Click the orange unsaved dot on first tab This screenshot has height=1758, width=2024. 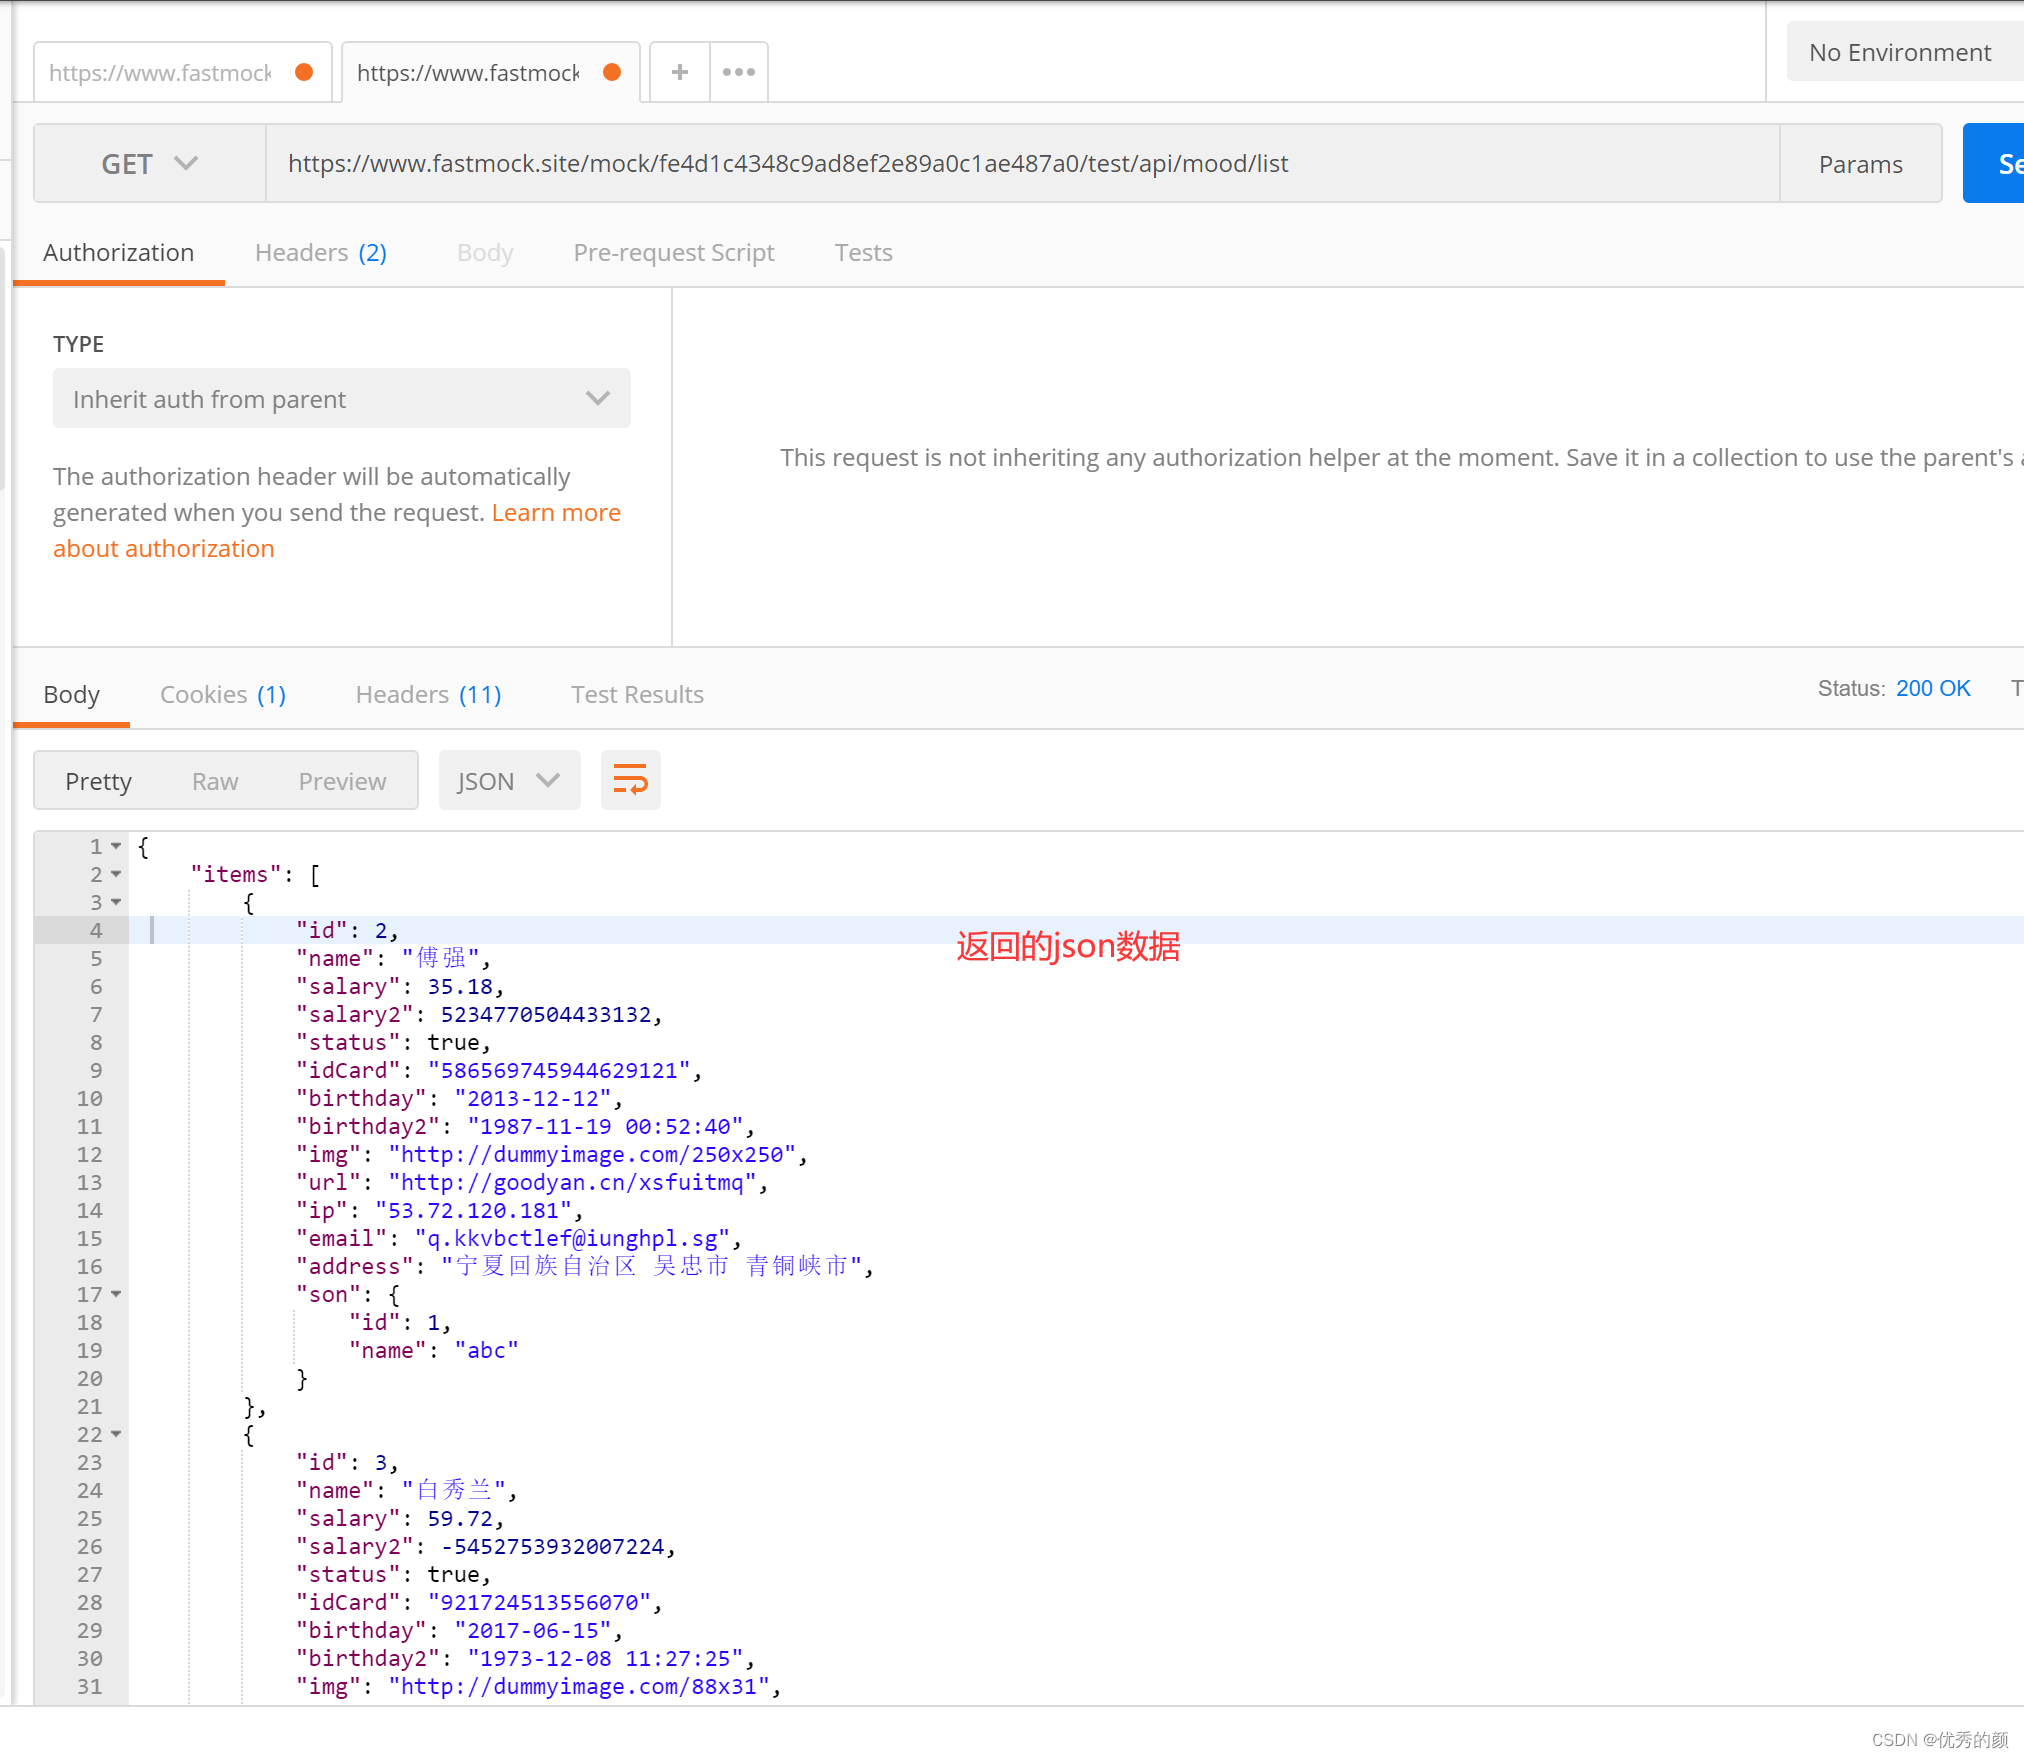[x=305, y=72]
